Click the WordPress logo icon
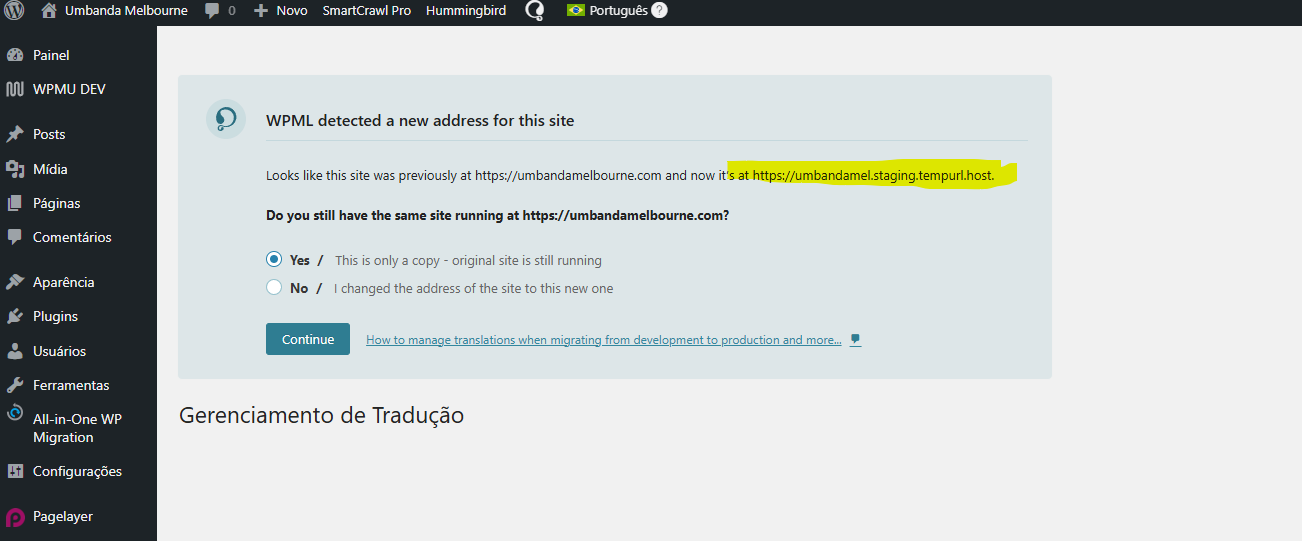The image size is (1302, 541). (x=15, y=11)
